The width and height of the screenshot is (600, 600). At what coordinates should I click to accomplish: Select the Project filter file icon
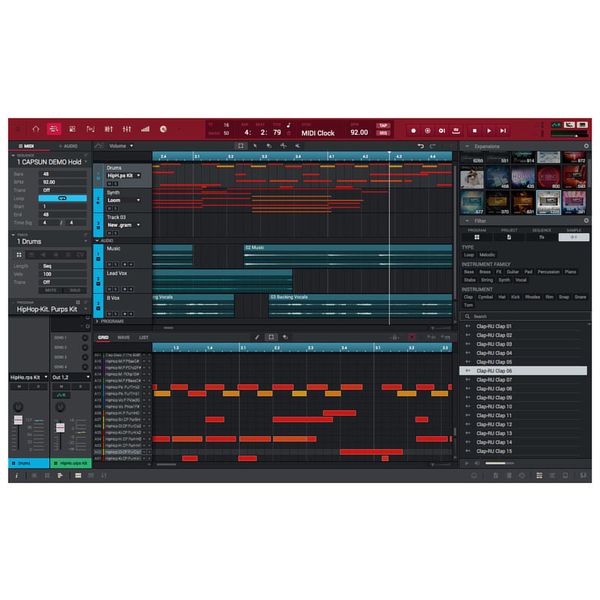point(509,237)
